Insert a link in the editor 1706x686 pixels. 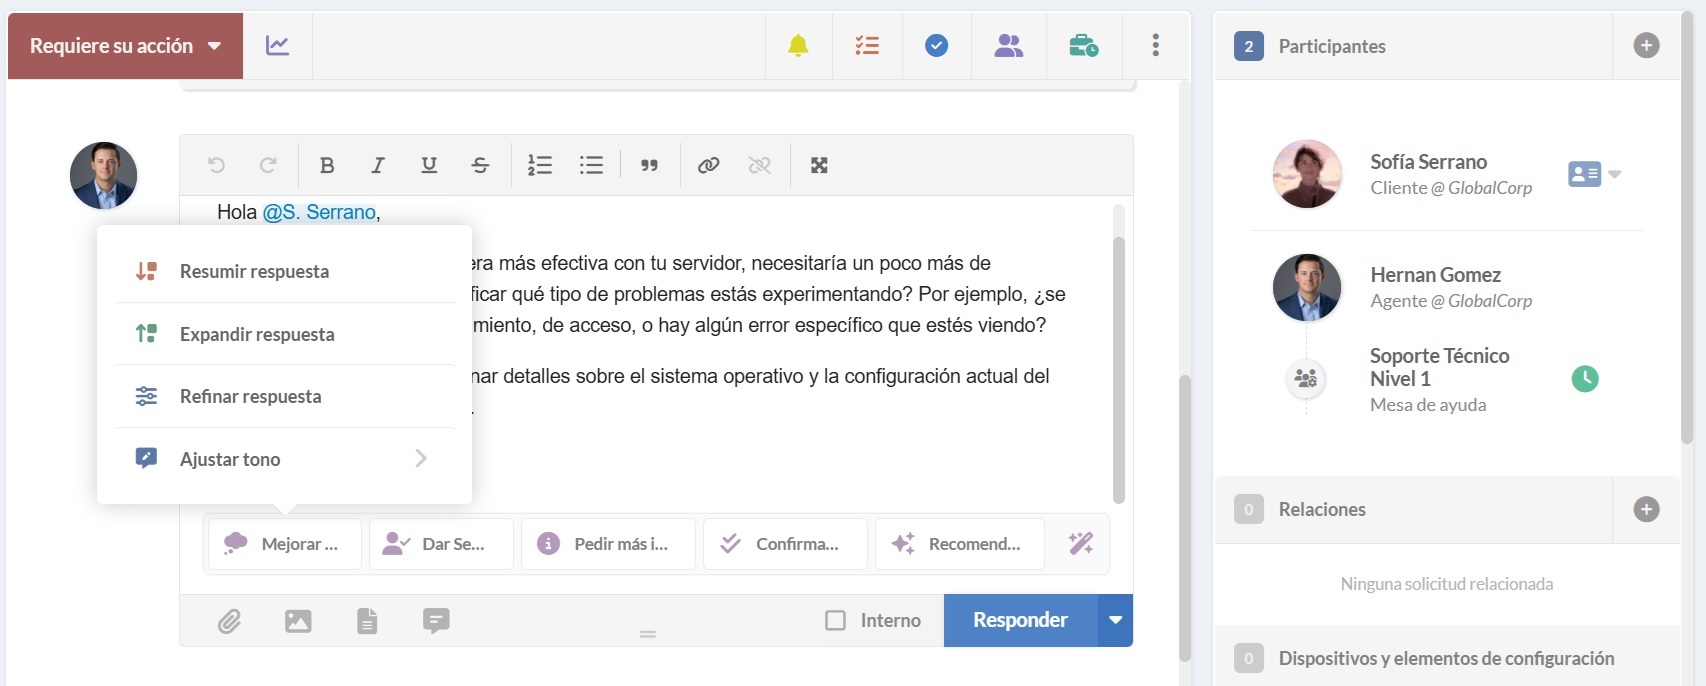tap(708, 165)
